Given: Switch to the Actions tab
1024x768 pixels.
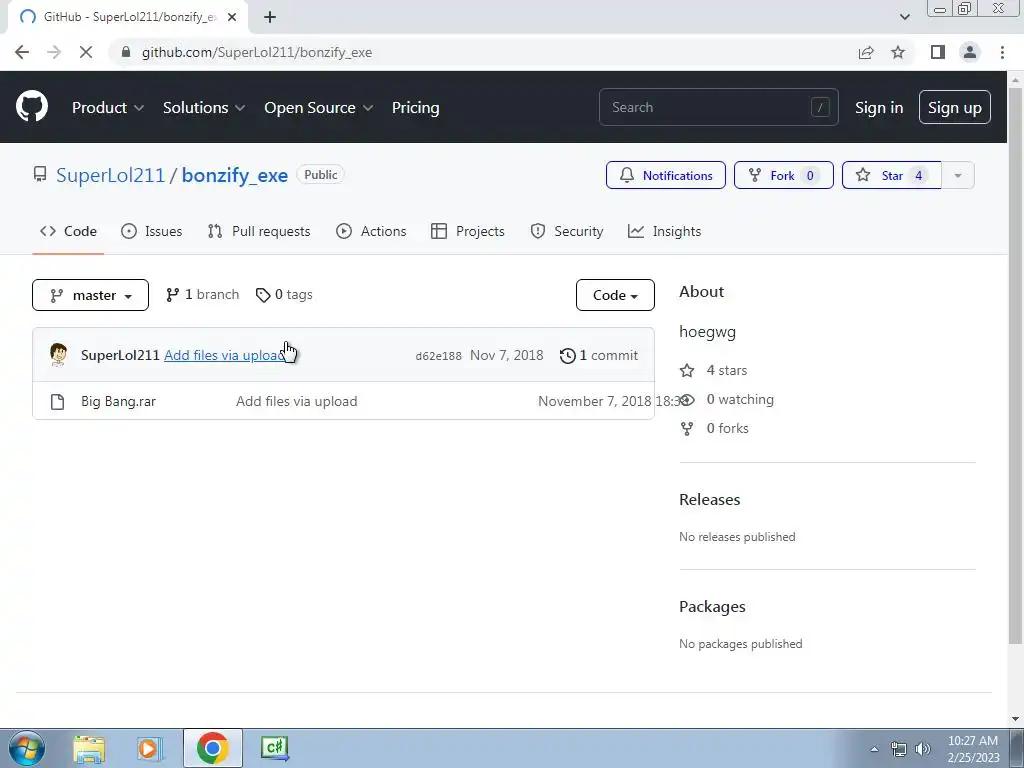Looking at the screenshot, I should point(371,231).
